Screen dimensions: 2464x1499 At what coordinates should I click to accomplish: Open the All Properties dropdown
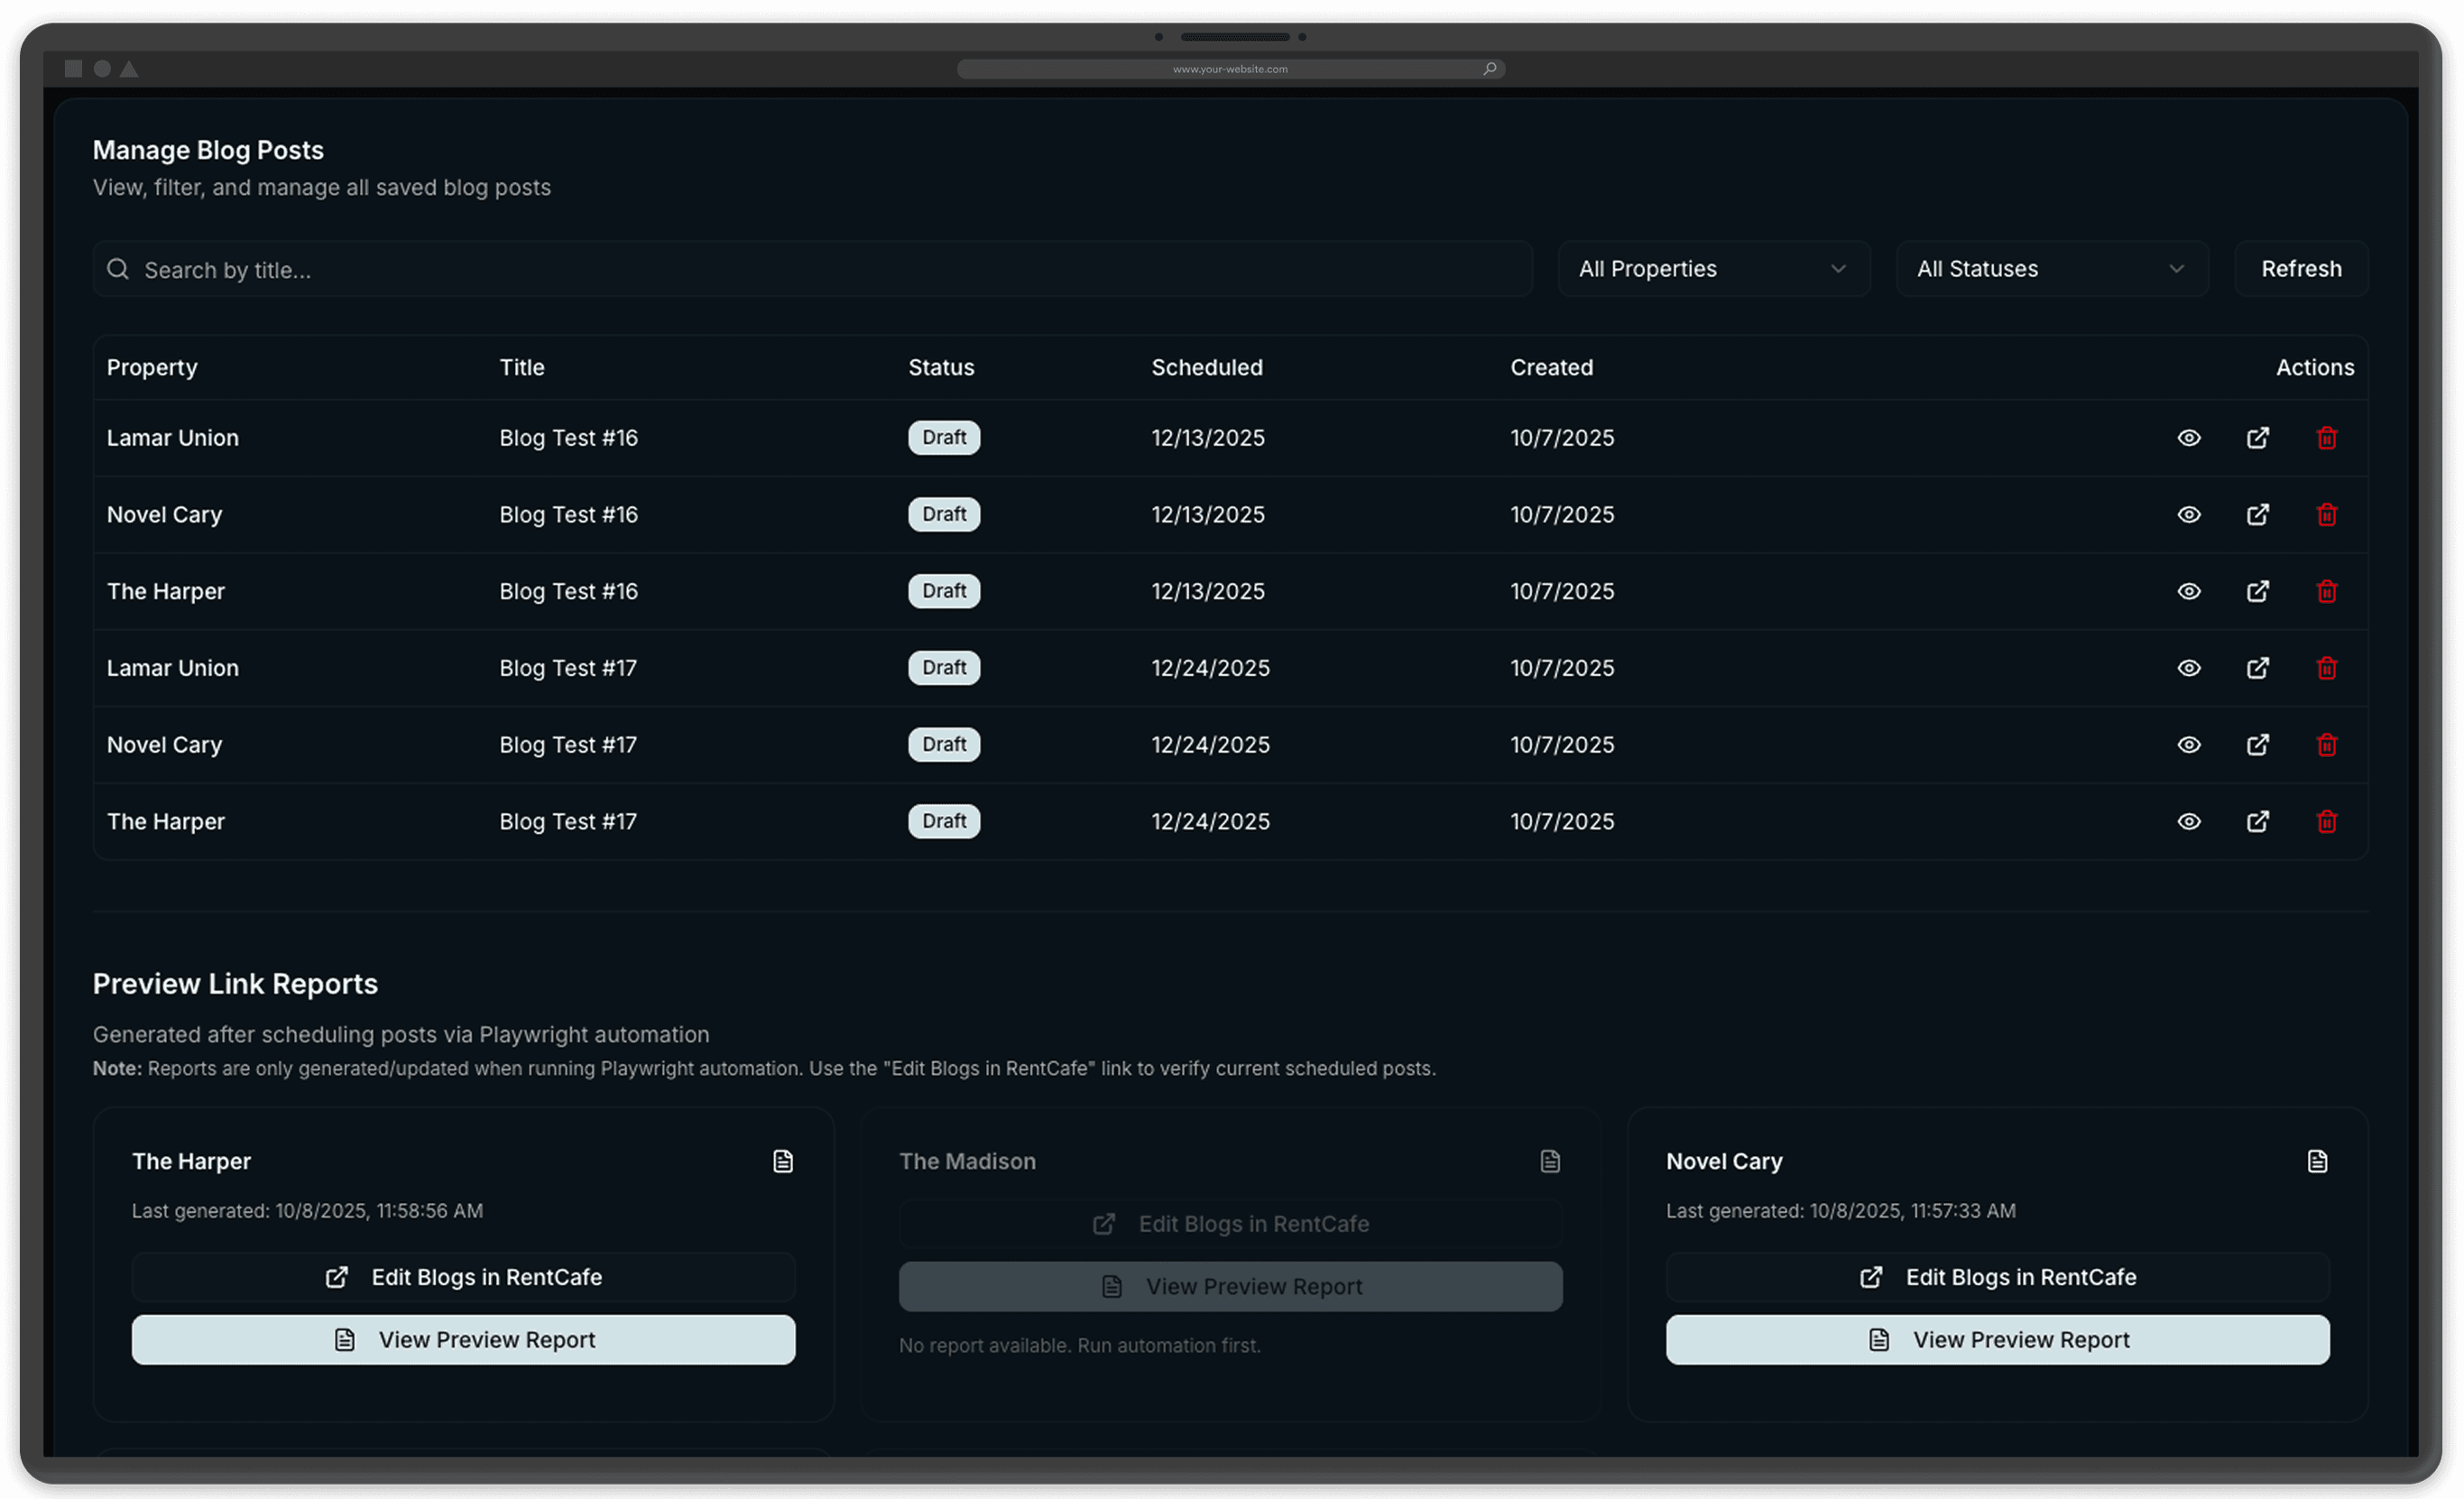point(1713,268)
